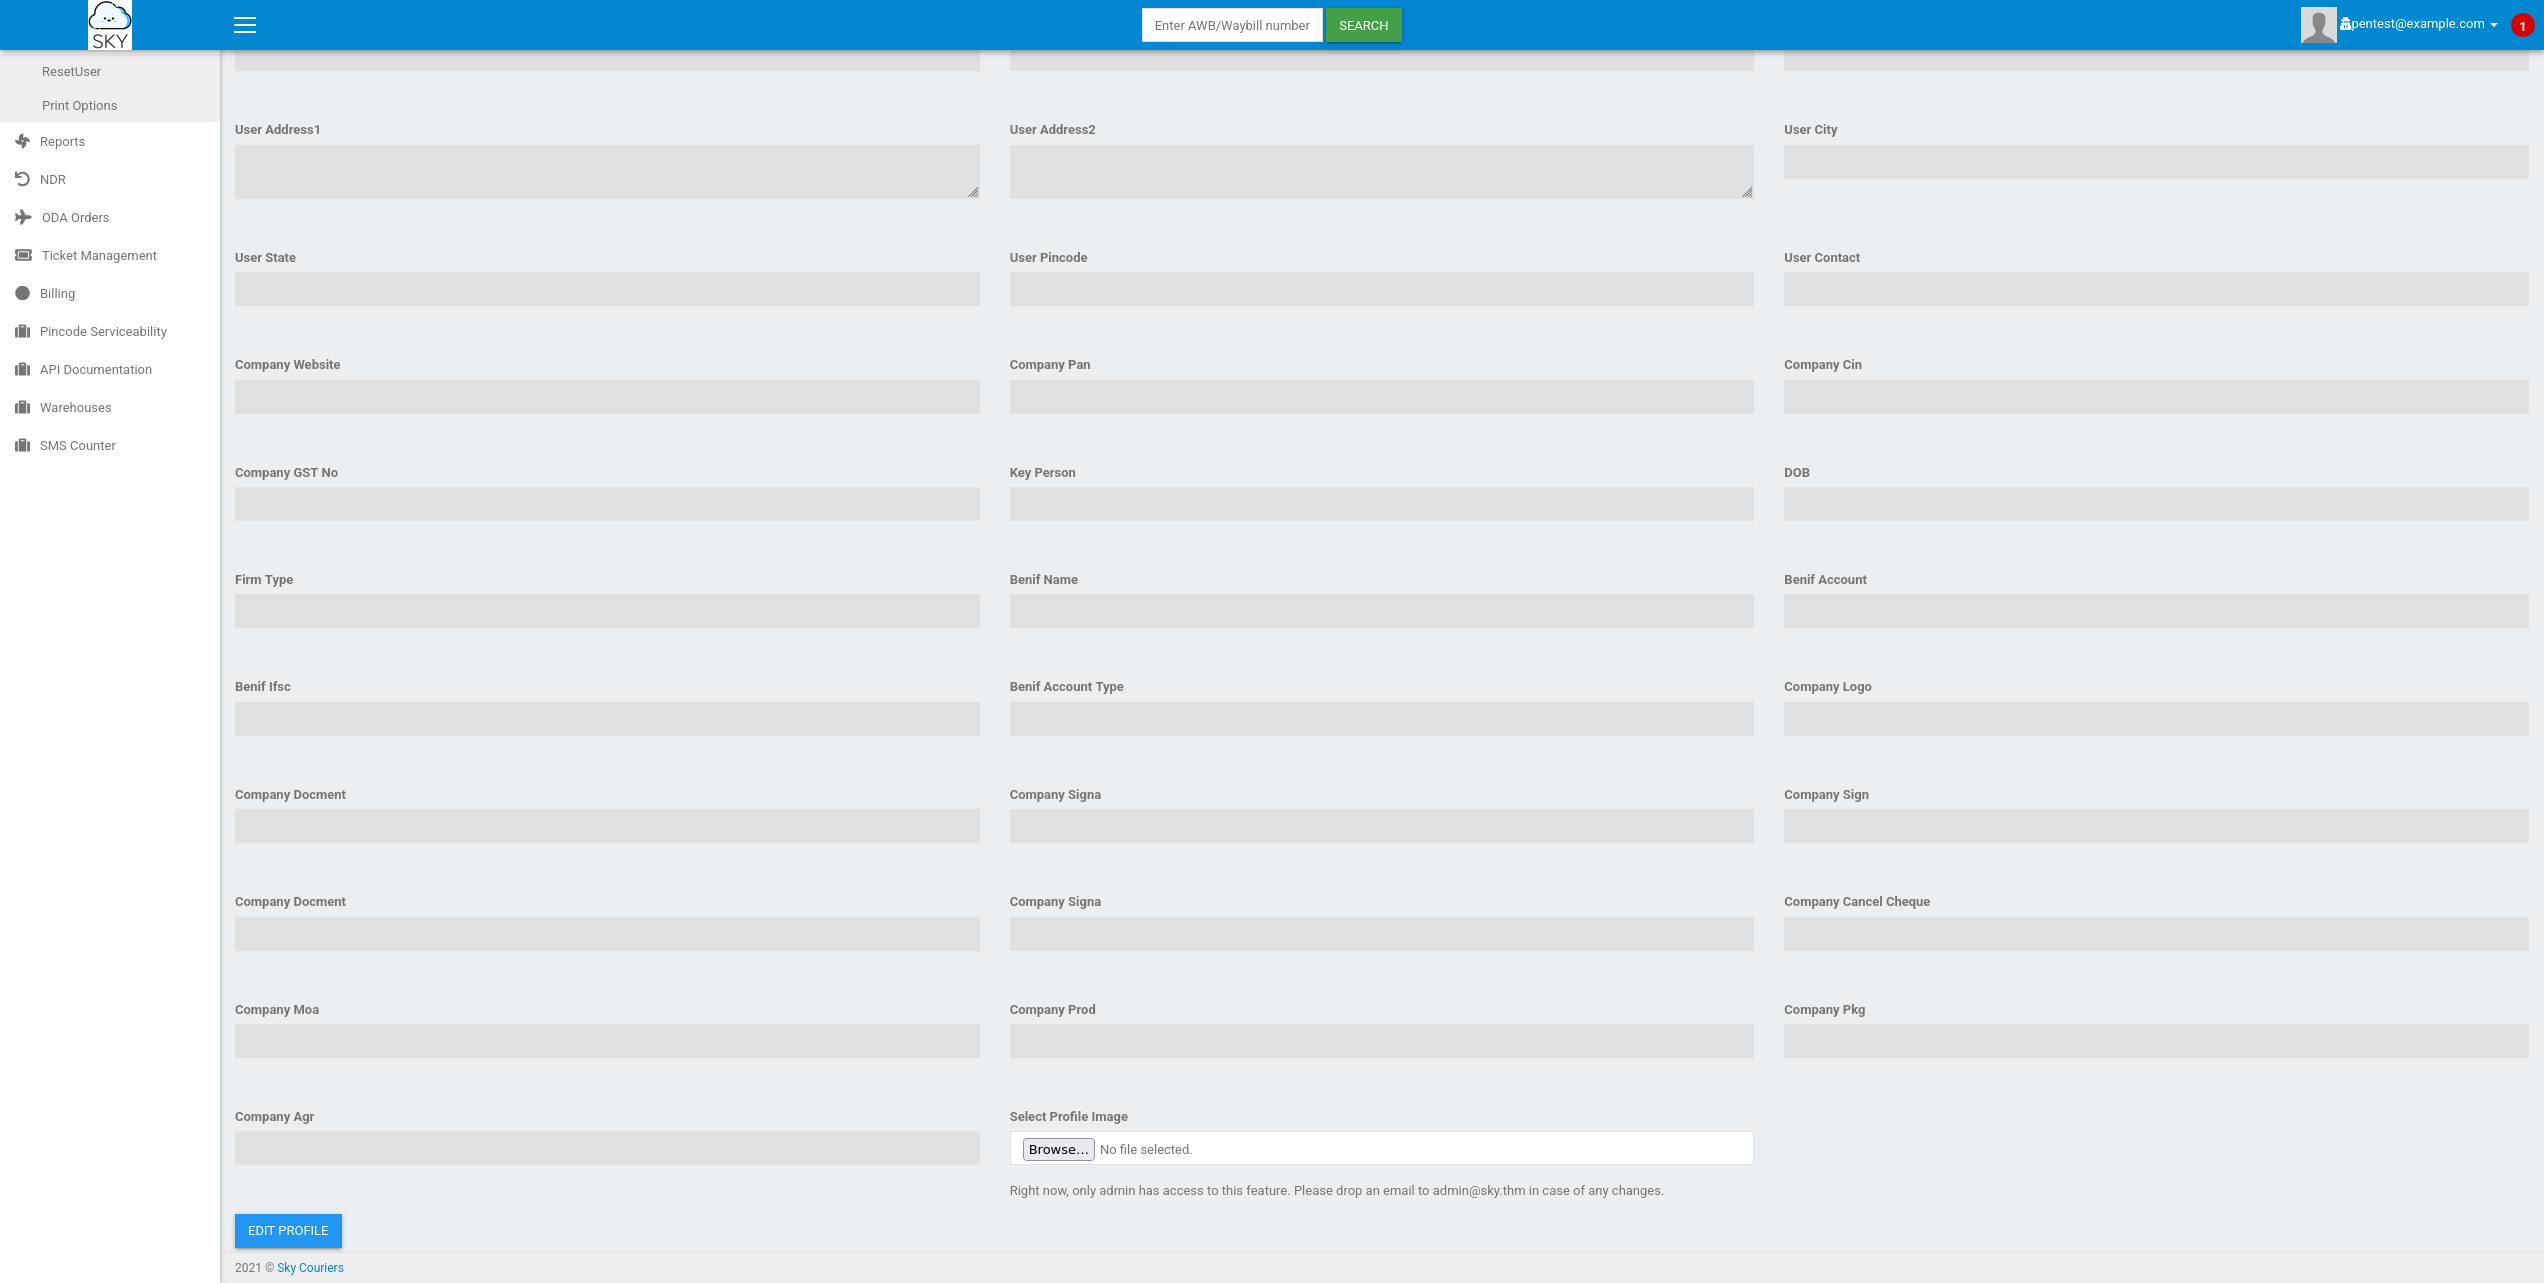Viewport: 2544px width, 1283px height.
Task: Open Pincode Serviceability menu item
Action: [x=103, y=331]
